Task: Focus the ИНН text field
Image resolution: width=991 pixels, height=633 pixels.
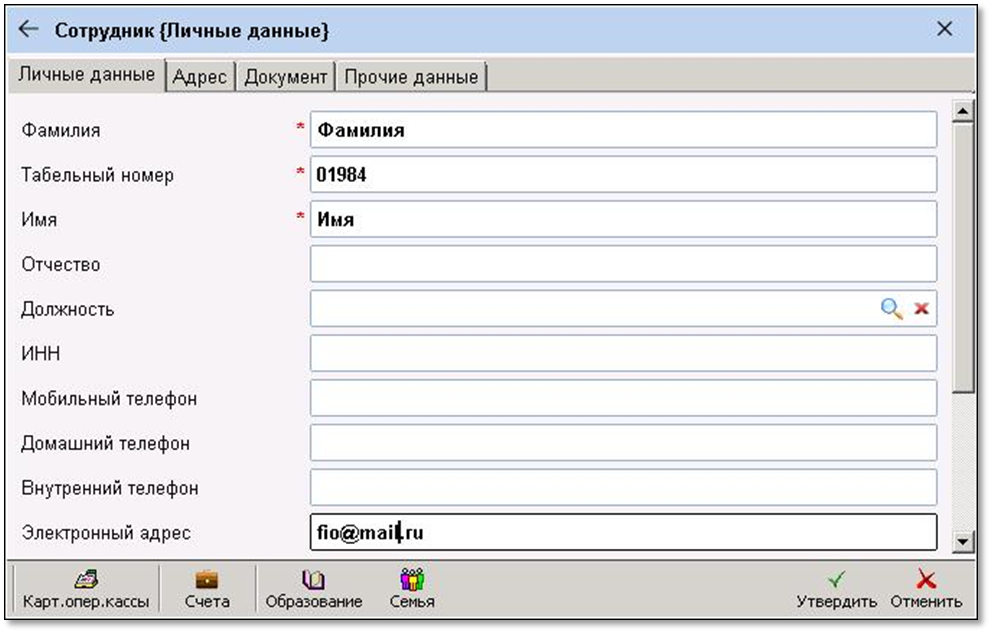Action: tap(622, 353)
